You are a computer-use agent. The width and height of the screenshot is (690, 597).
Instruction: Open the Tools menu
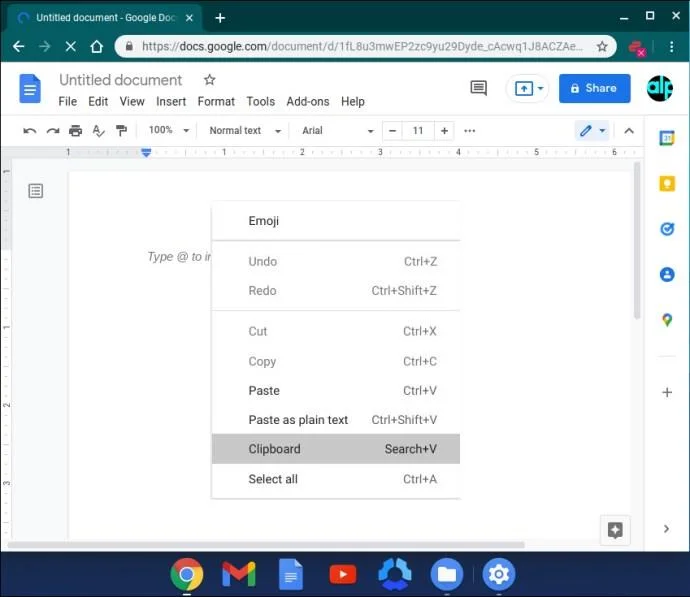[261, 102]
